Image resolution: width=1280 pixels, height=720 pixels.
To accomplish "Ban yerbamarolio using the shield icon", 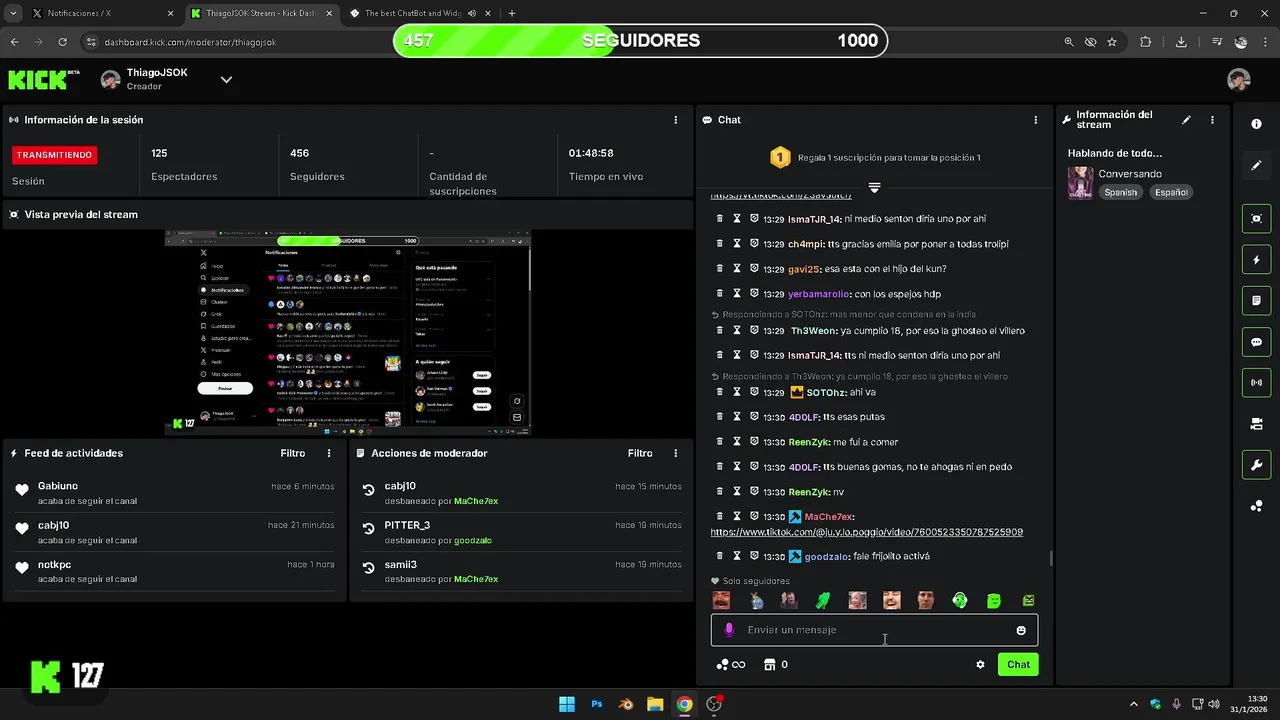I will tap(754, 293).
